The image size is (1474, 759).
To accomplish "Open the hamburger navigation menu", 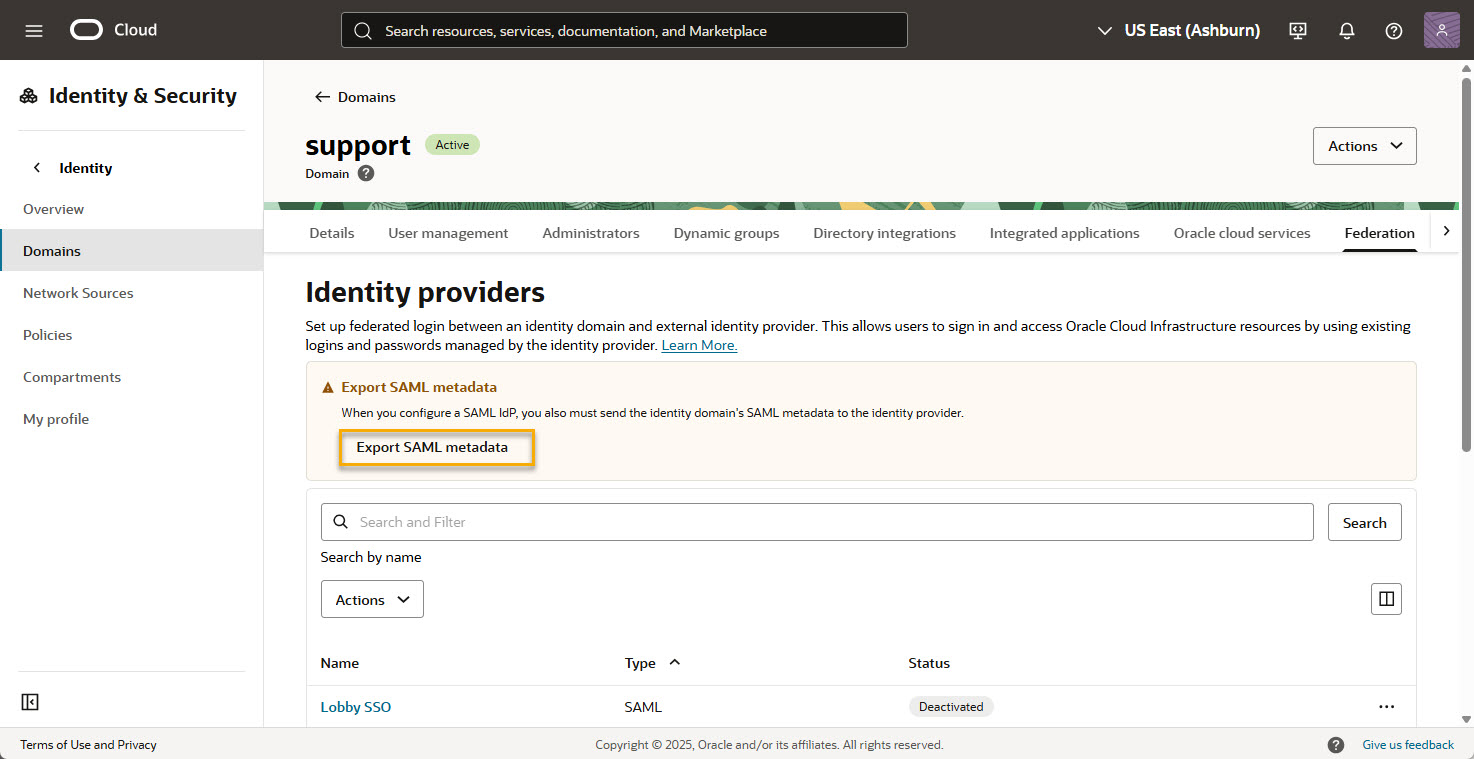I will click(x=34, y=30).
